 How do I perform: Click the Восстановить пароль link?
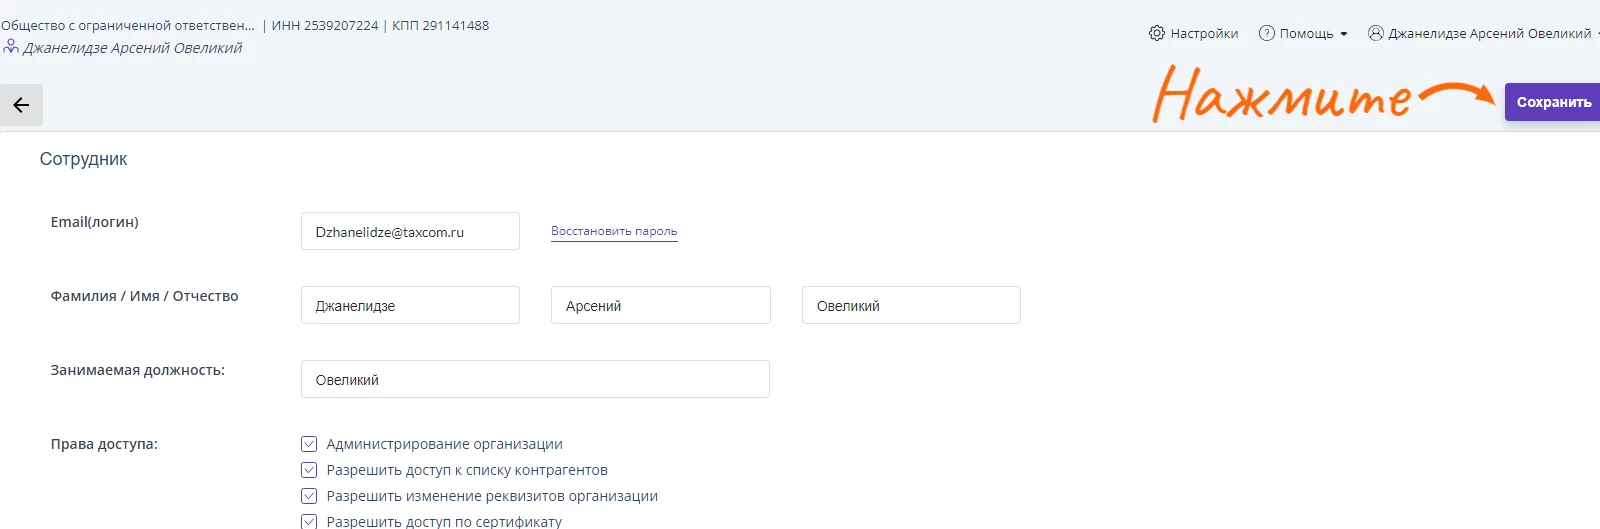coord(614,231)
